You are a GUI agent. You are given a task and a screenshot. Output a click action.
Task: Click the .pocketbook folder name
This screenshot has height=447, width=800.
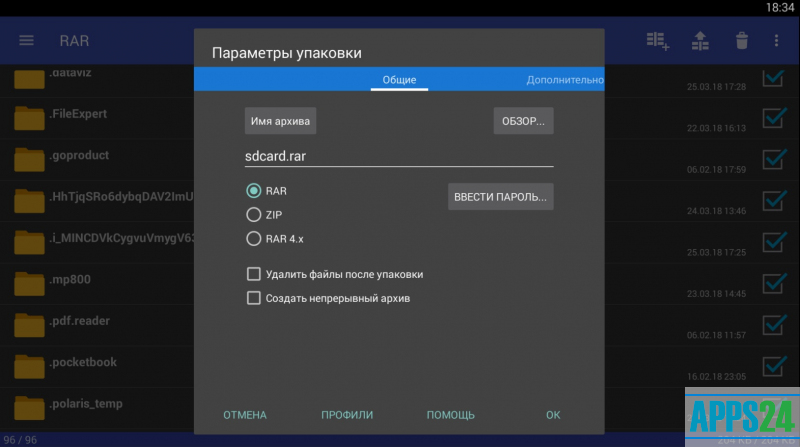(x=83, y=362)
